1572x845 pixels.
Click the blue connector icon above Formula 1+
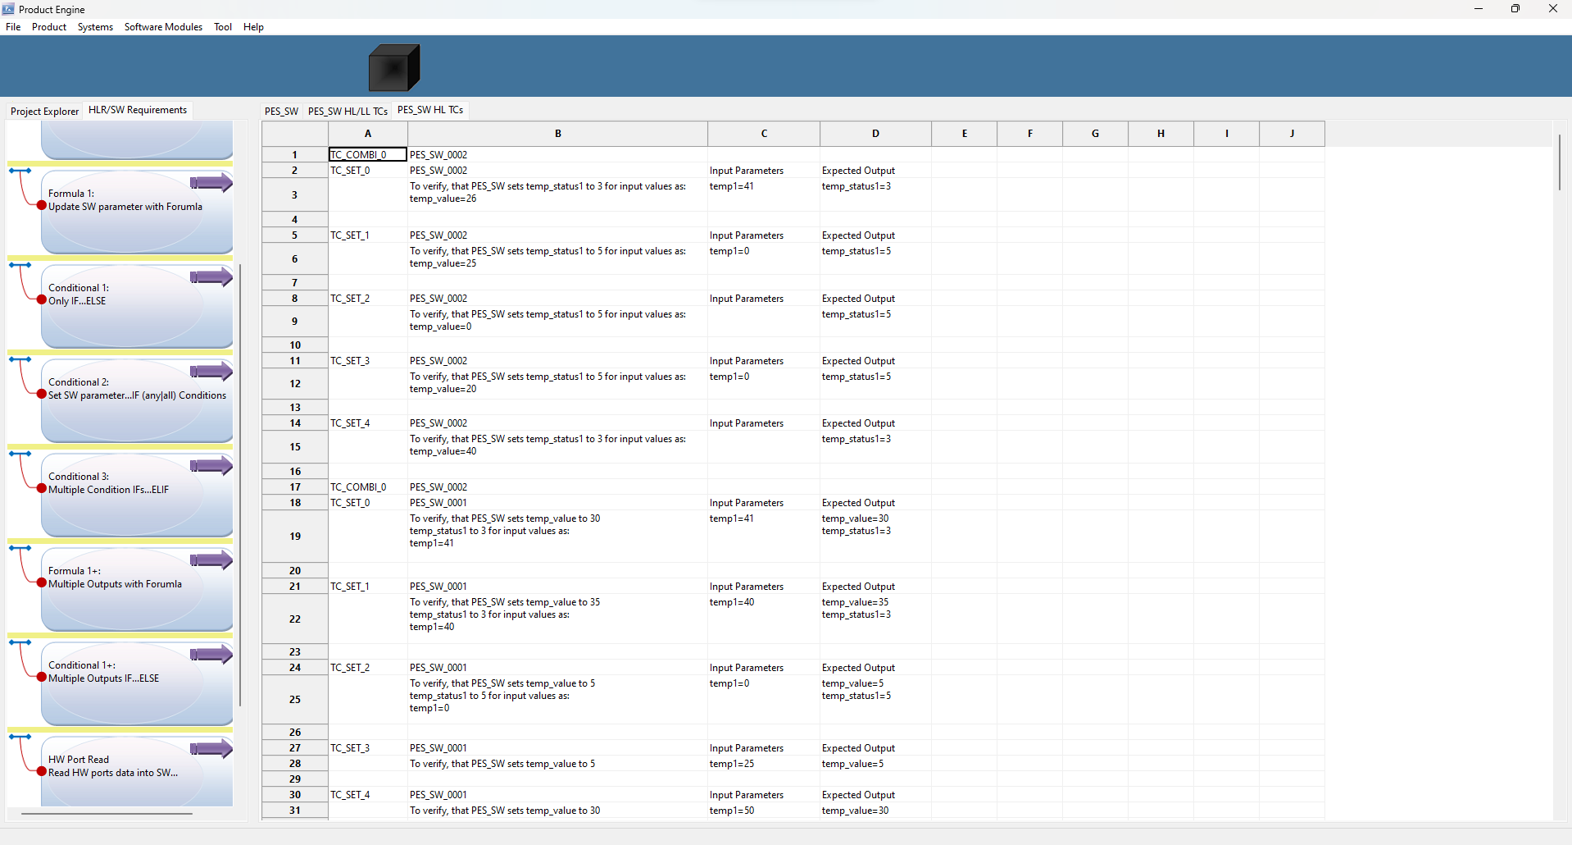(20, 548)
